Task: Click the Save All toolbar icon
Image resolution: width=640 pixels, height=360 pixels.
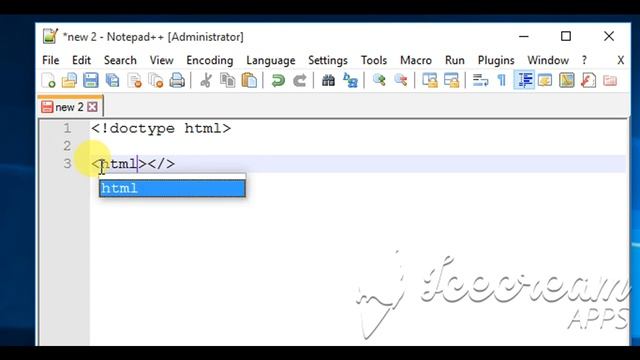Action: (112, 80)
